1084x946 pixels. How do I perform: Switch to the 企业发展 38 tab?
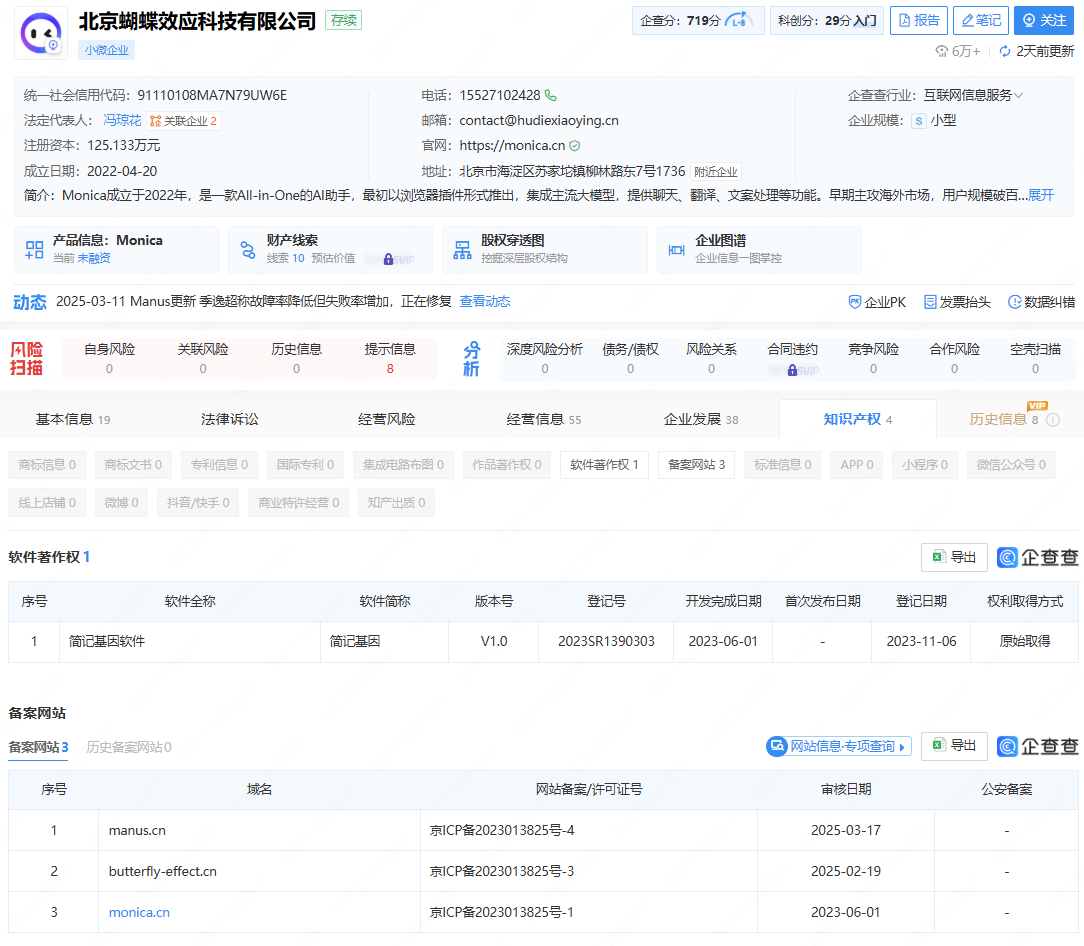[x=701, y=419]
